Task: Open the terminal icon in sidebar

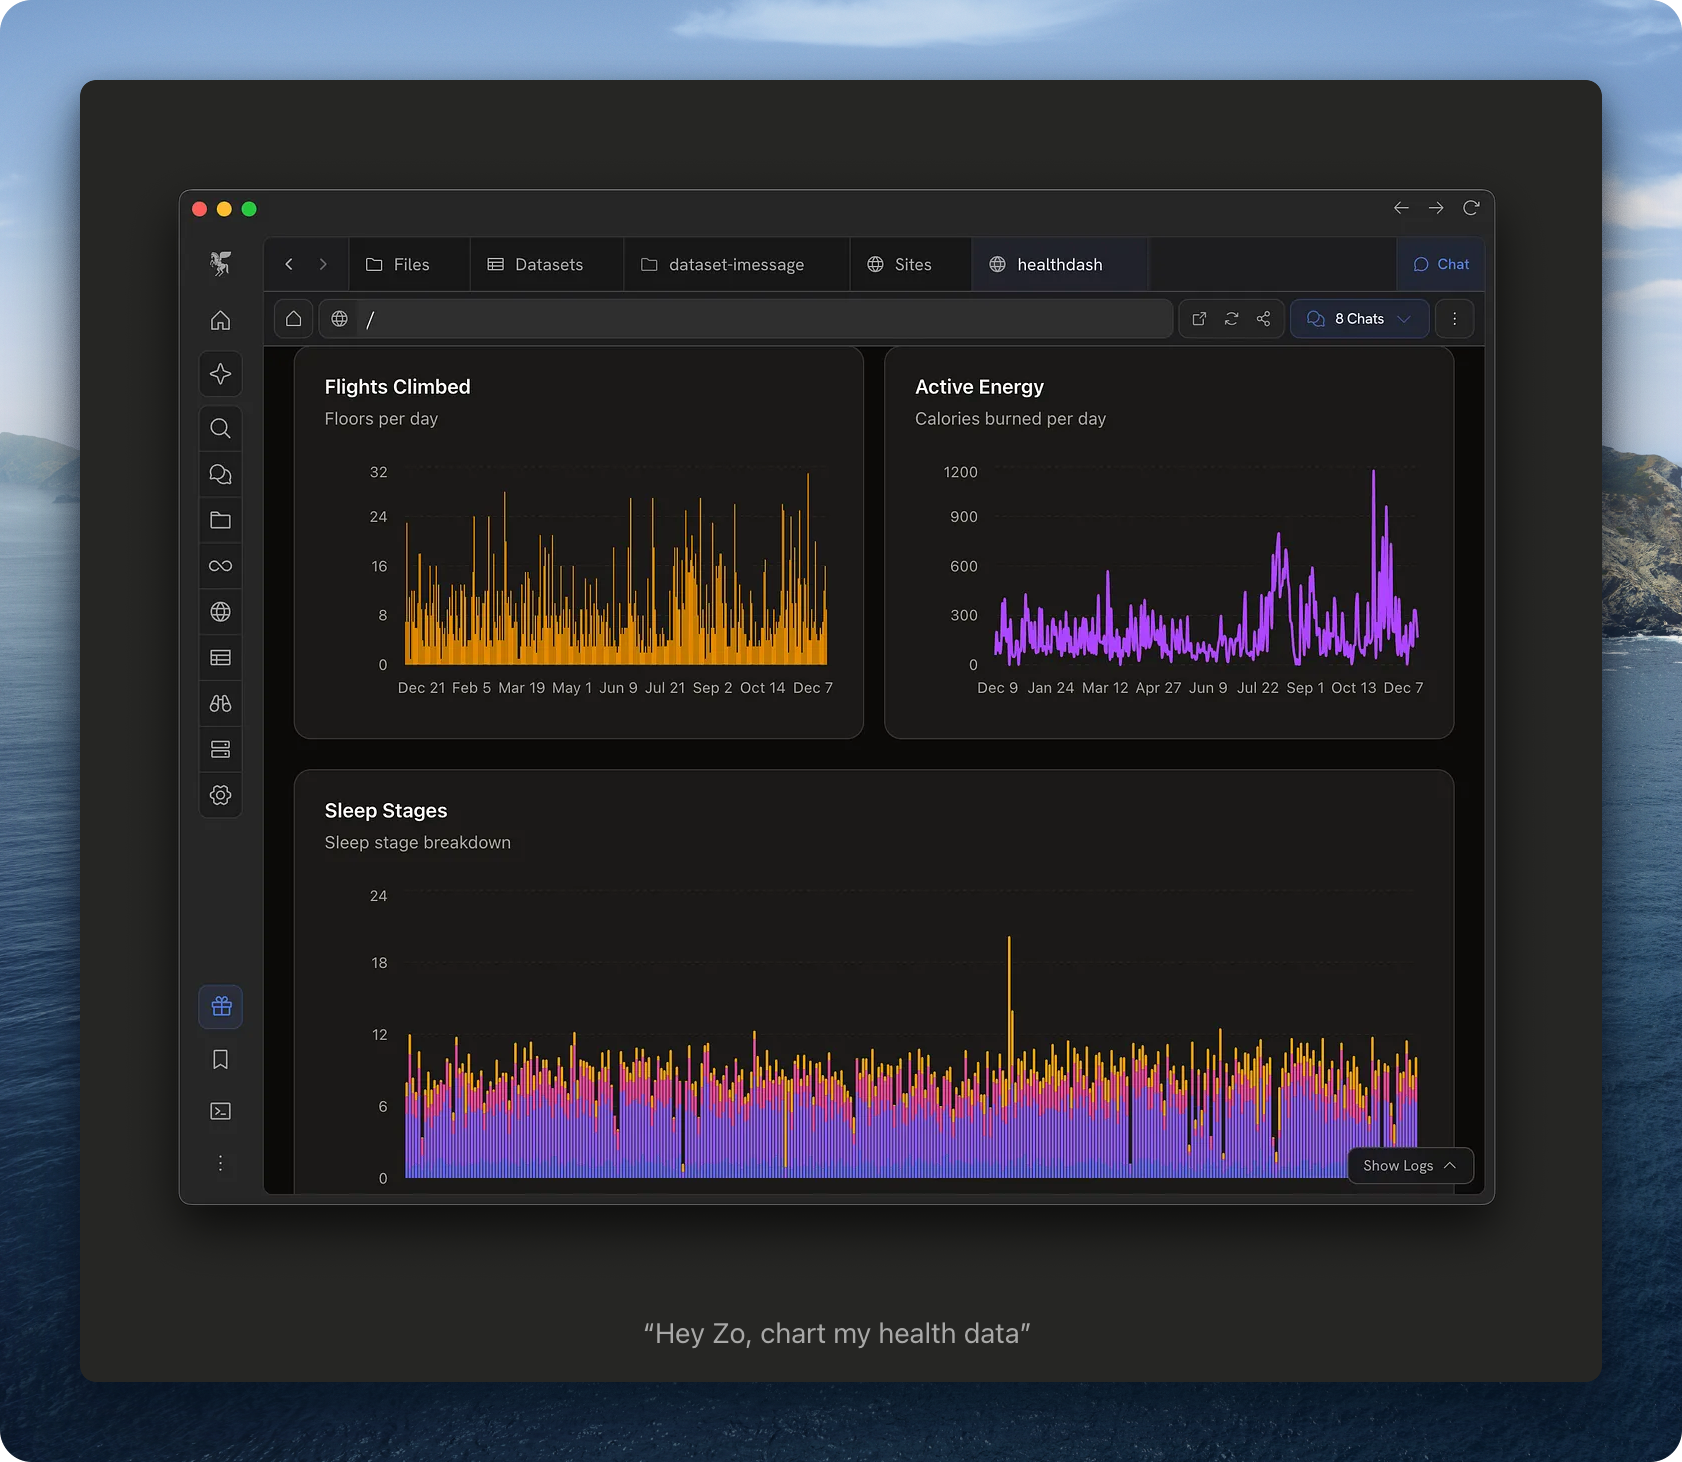Action: pos(221,1111)
